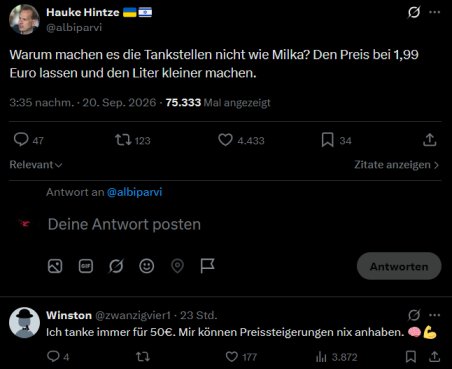The height and width of the screenshot is (369, 452).
Task: Open the GIF picker in the reply toolbar
Action: pyautogui.click(x=86, y=266)
